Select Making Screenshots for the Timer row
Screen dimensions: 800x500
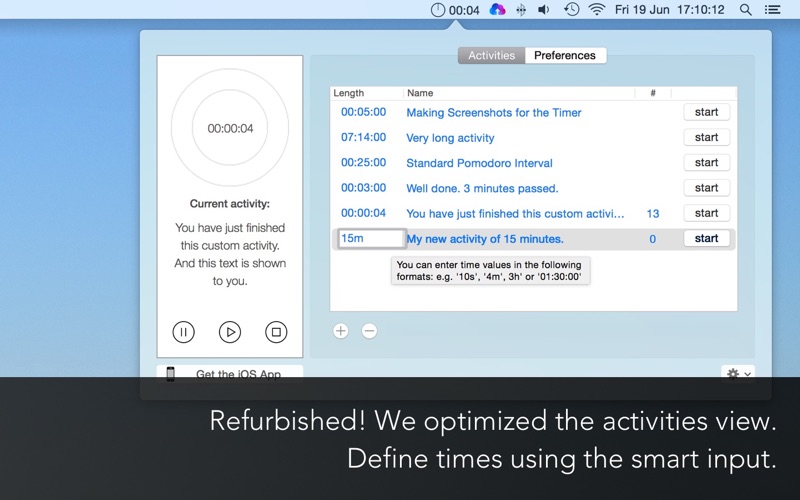[533, 112]
